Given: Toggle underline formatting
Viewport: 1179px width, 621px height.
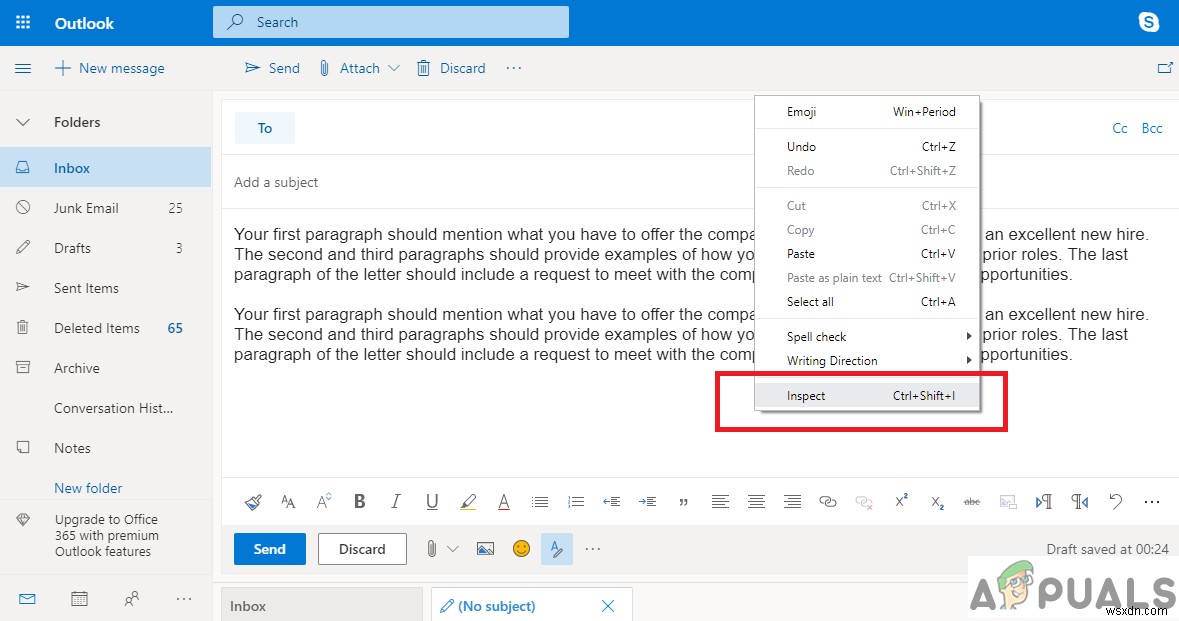Looking at the screenshot, I should 431,501.
